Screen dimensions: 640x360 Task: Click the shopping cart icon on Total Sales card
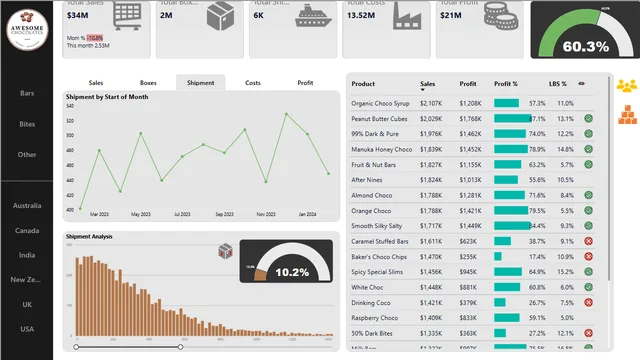[x=127, y=16]
